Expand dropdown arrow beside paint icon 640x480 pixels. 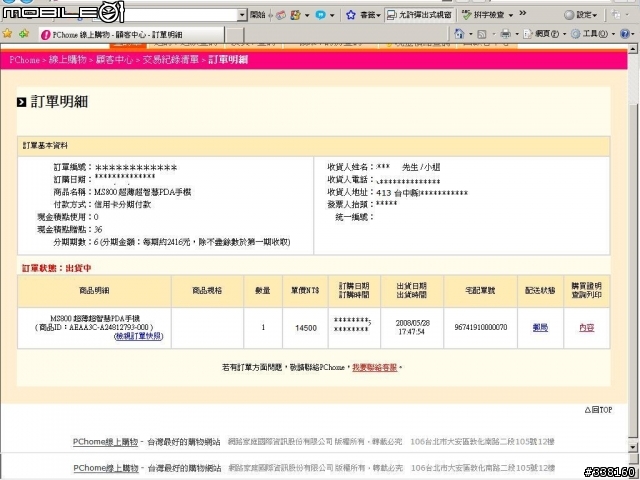coord(307,16)
